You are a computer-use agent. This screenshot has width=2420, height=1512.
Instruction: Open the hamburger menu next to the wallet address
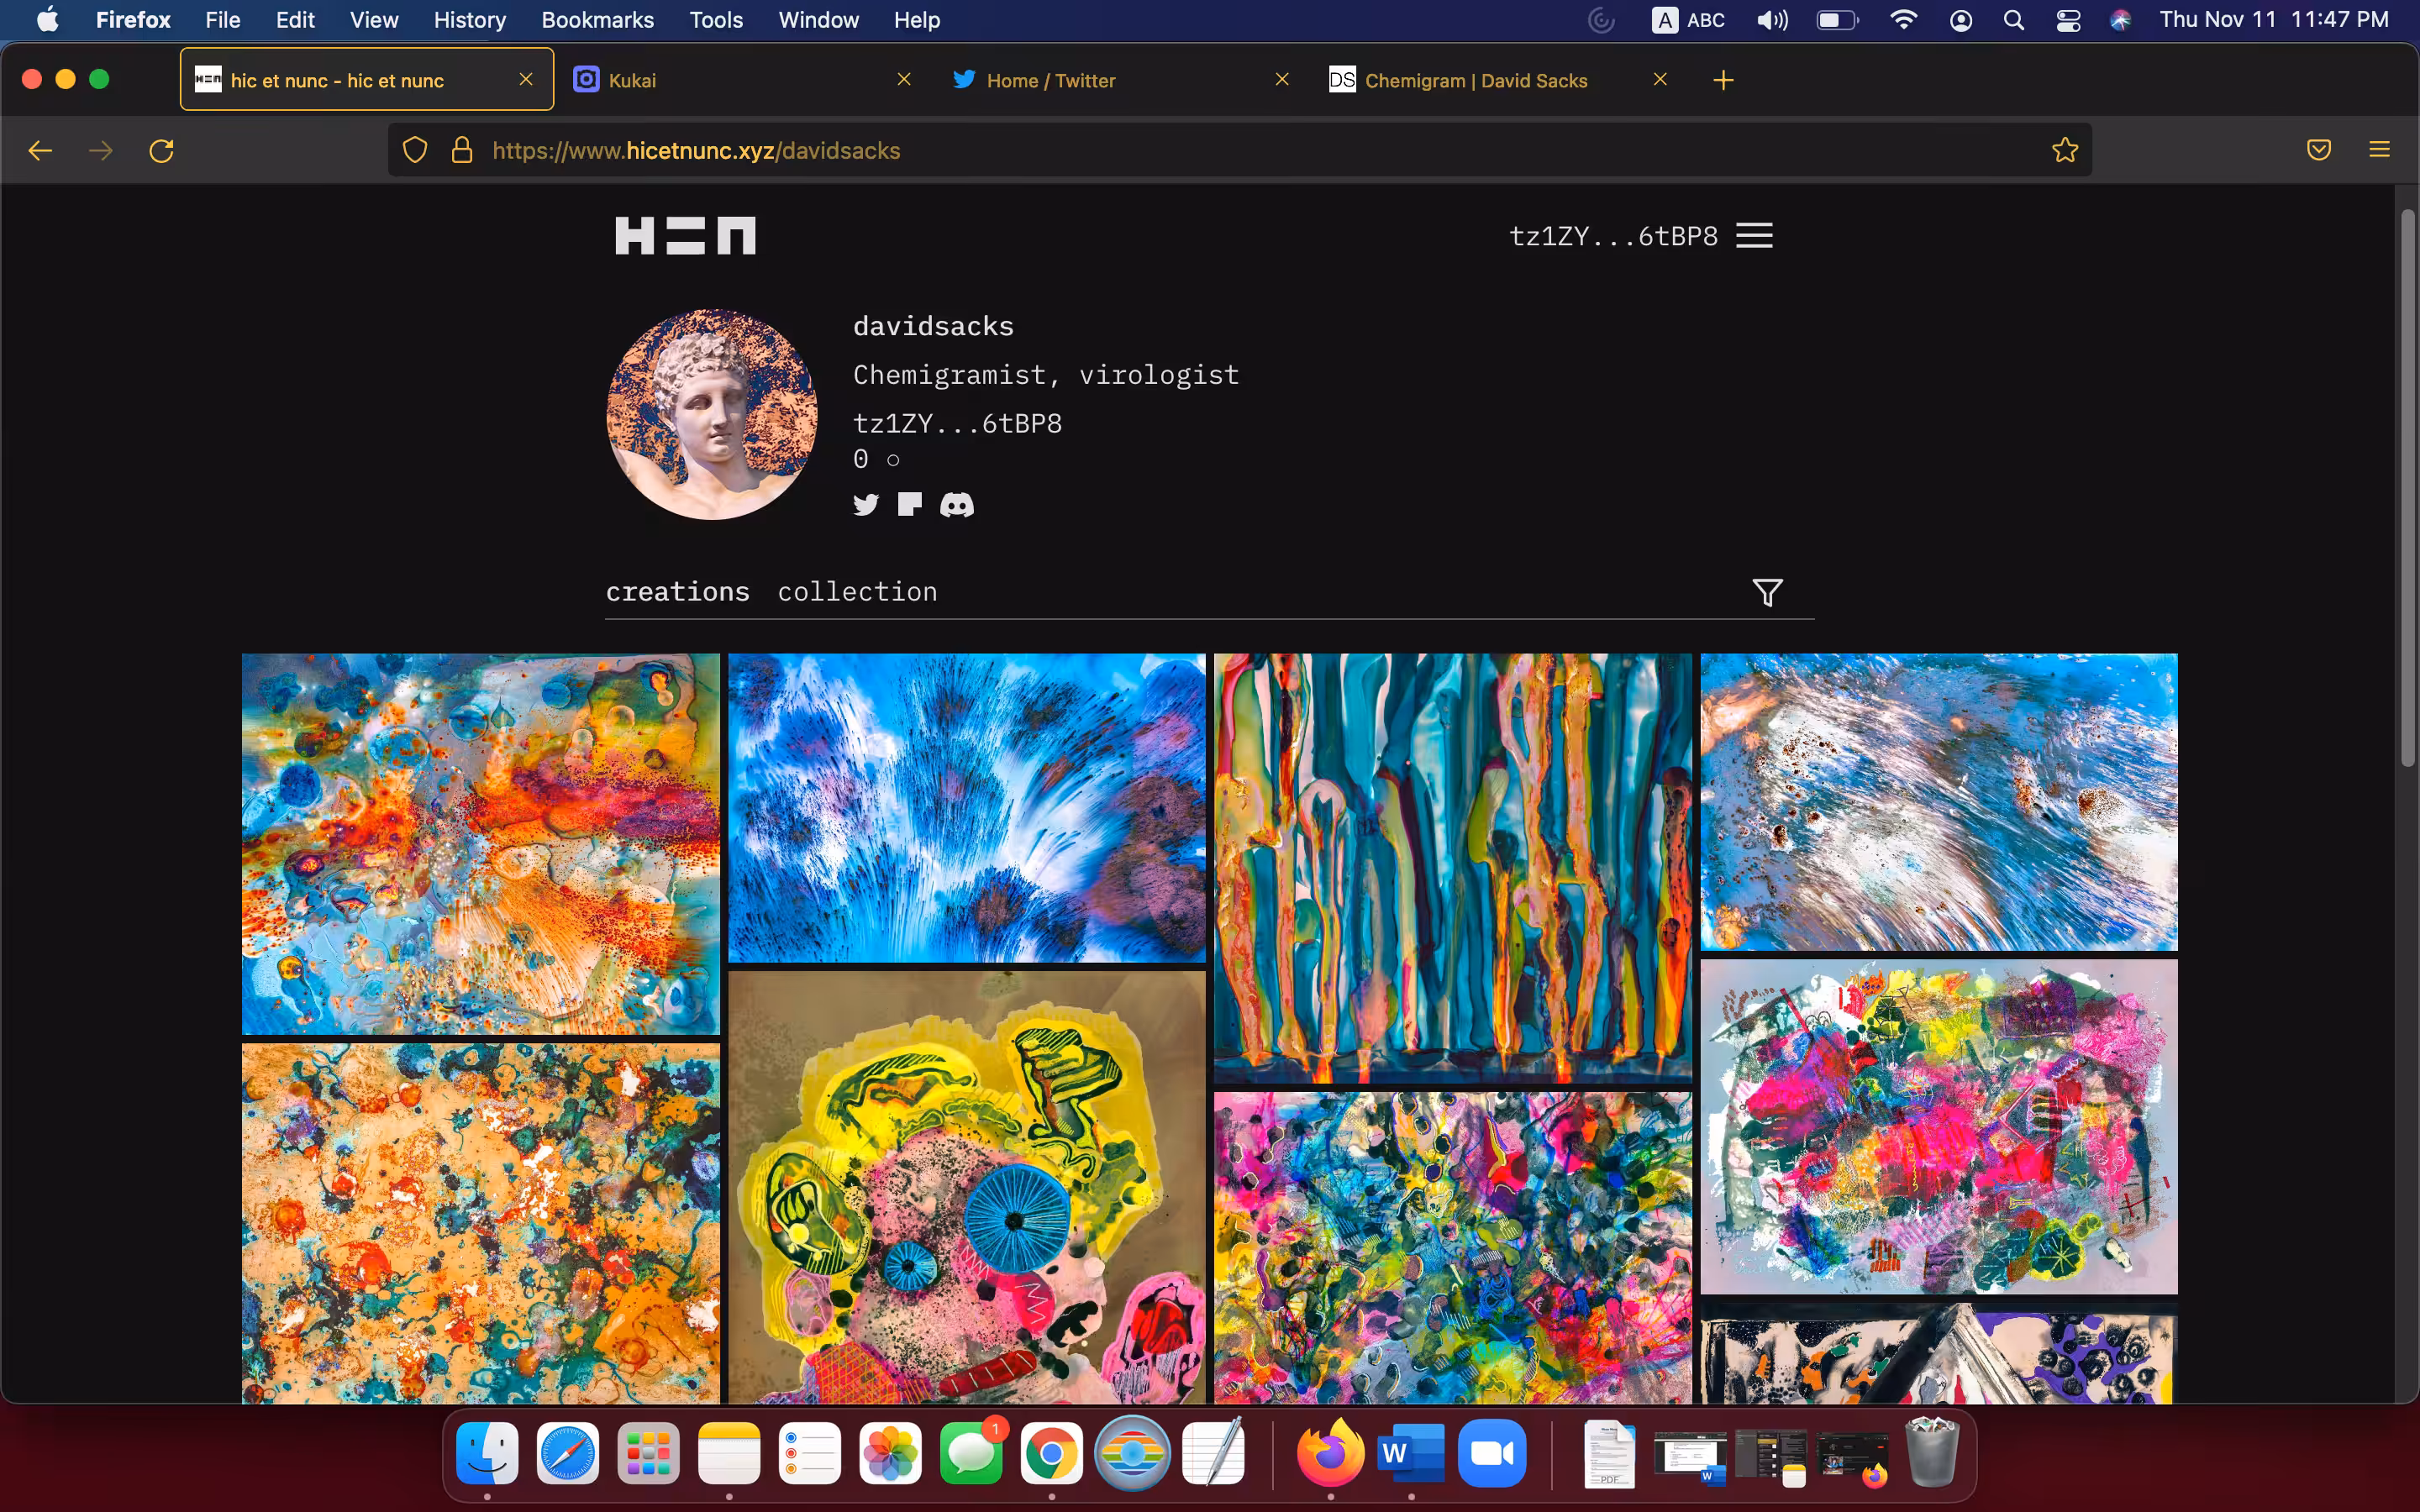click(x=1754, y=236)
